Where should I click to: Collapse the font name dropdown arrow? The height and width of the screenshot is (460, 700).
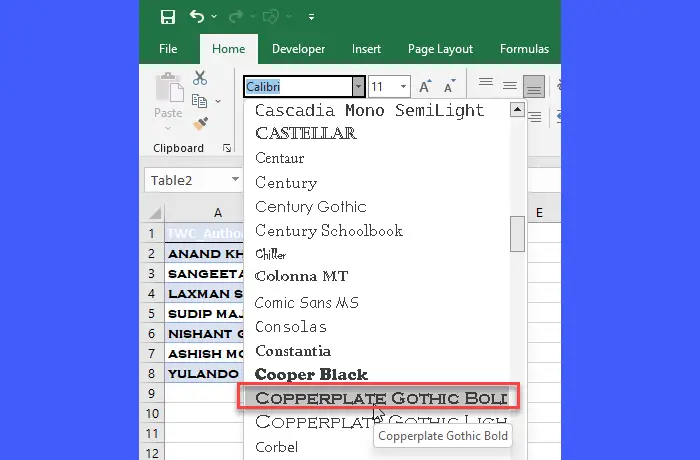[358, 87]
